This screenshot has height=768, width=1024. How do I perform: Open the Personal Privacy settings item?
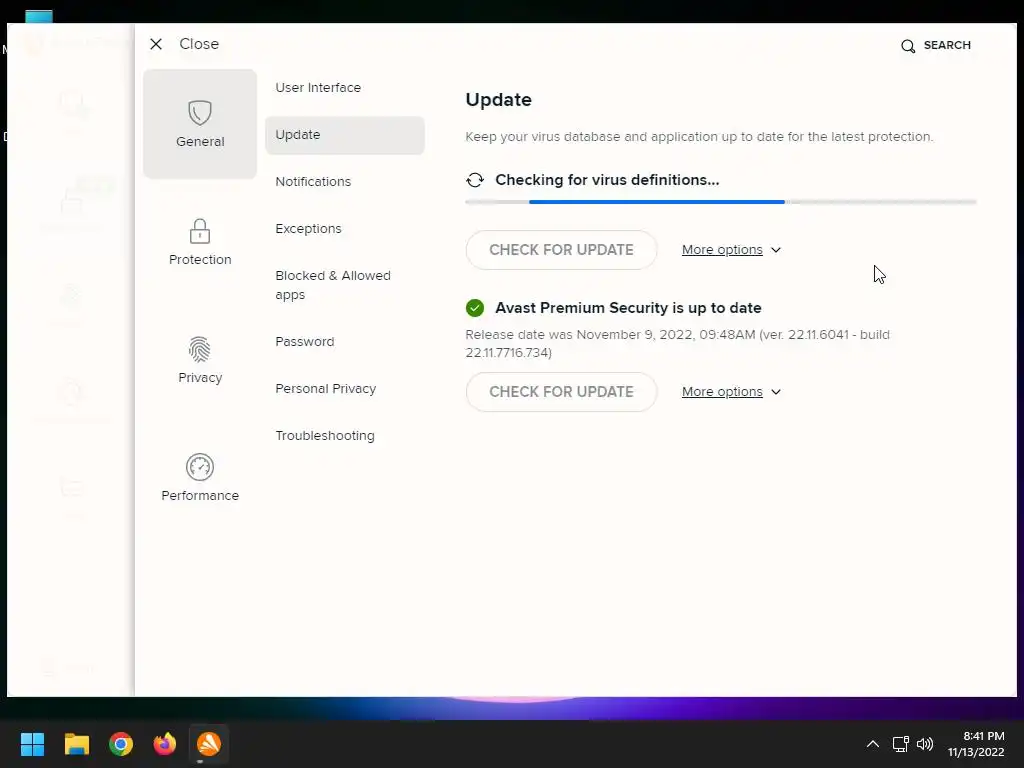pos(325,389)
